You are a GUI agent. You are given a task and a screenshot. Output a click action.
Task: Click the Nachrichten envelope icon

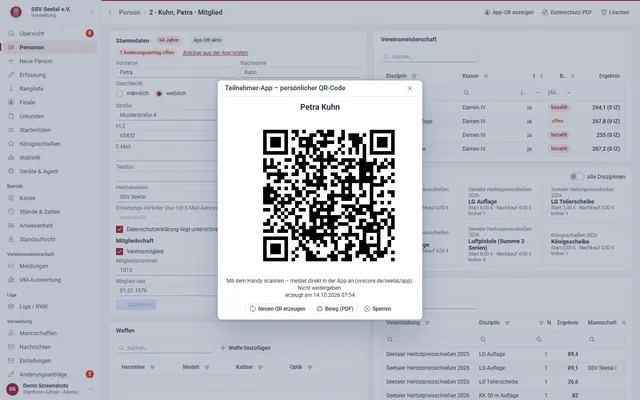11,347
